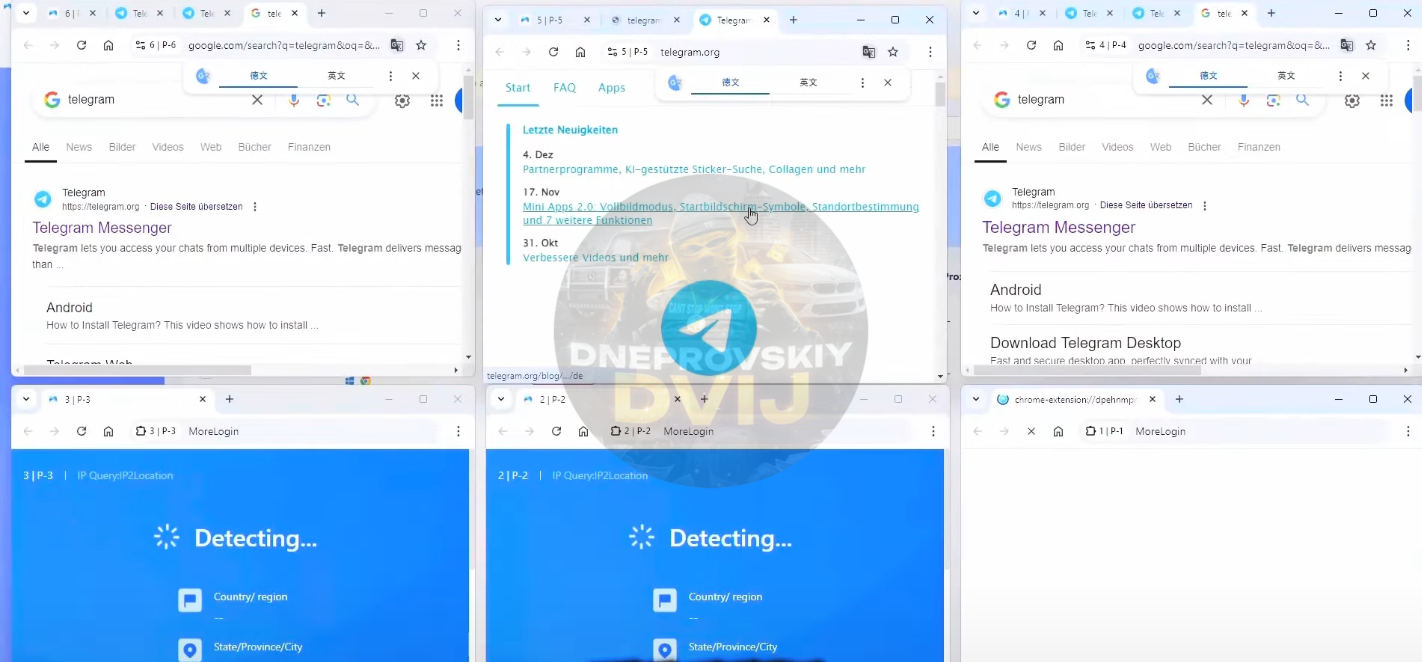Viewport: 1422px width, 662px height.
Task: Switch to Videos results tab in P-4 window
Action: (x=1118, y=147)
